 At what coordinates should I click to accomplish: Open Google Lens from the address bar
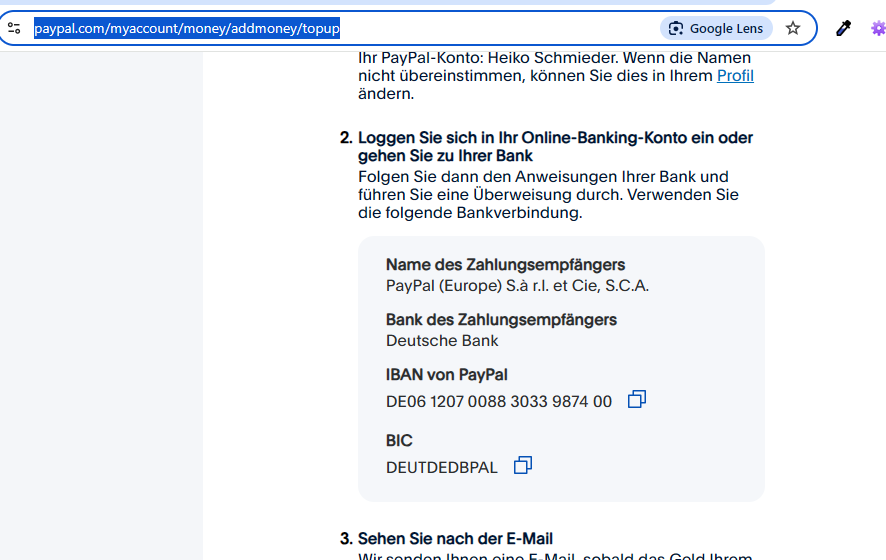(x=716, y=28)
